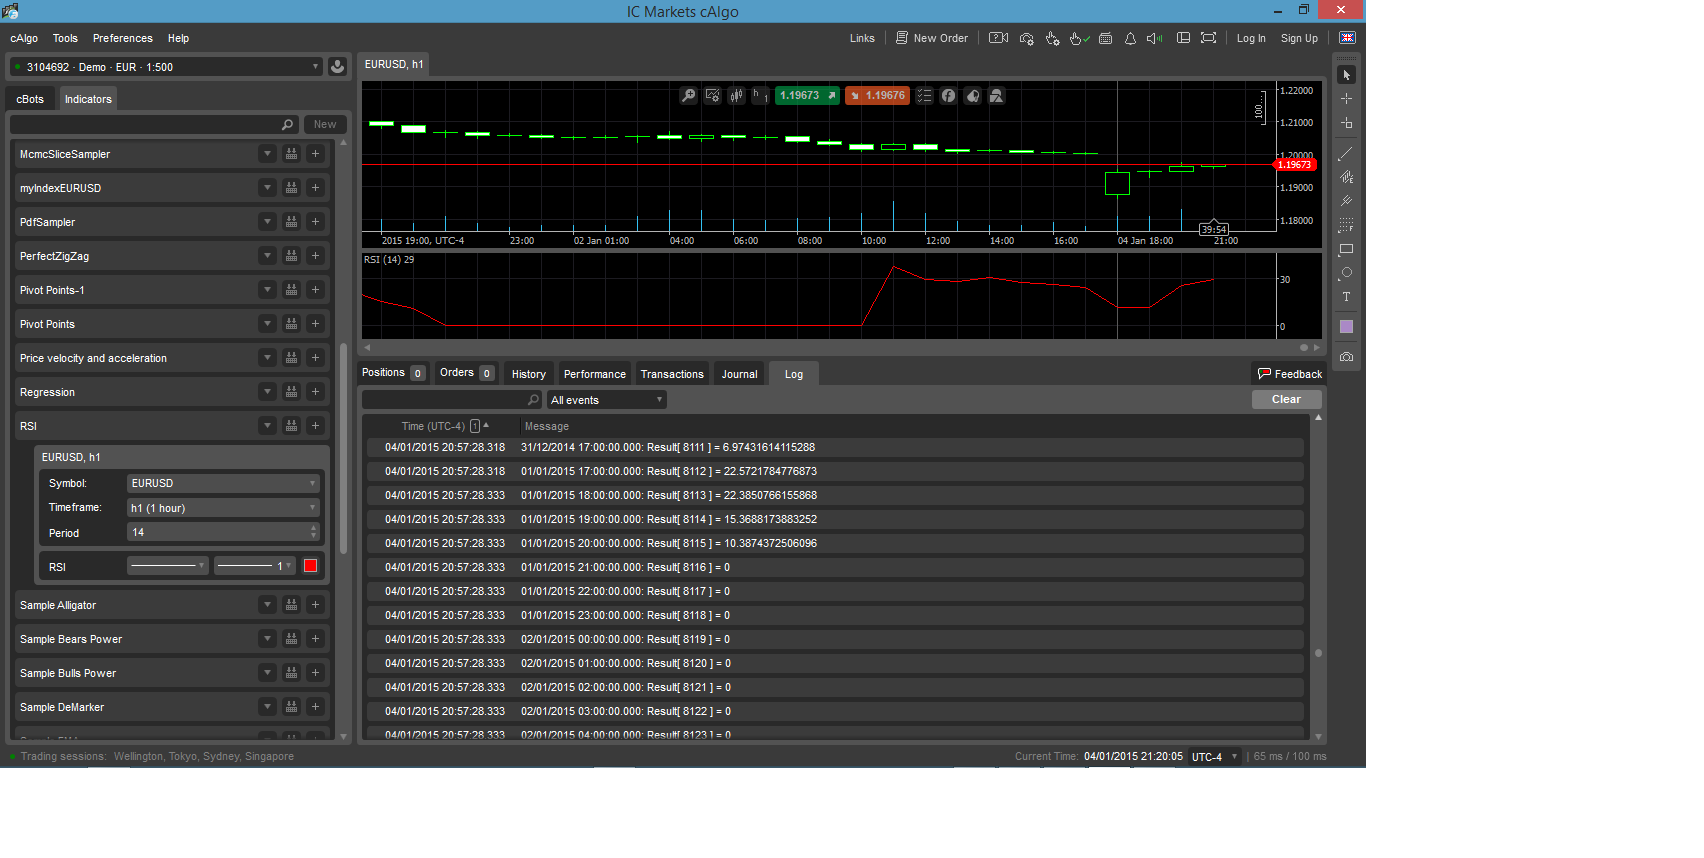Click New Order in top toolbar
1704x858 pixels.
click(x=932, y=38)
